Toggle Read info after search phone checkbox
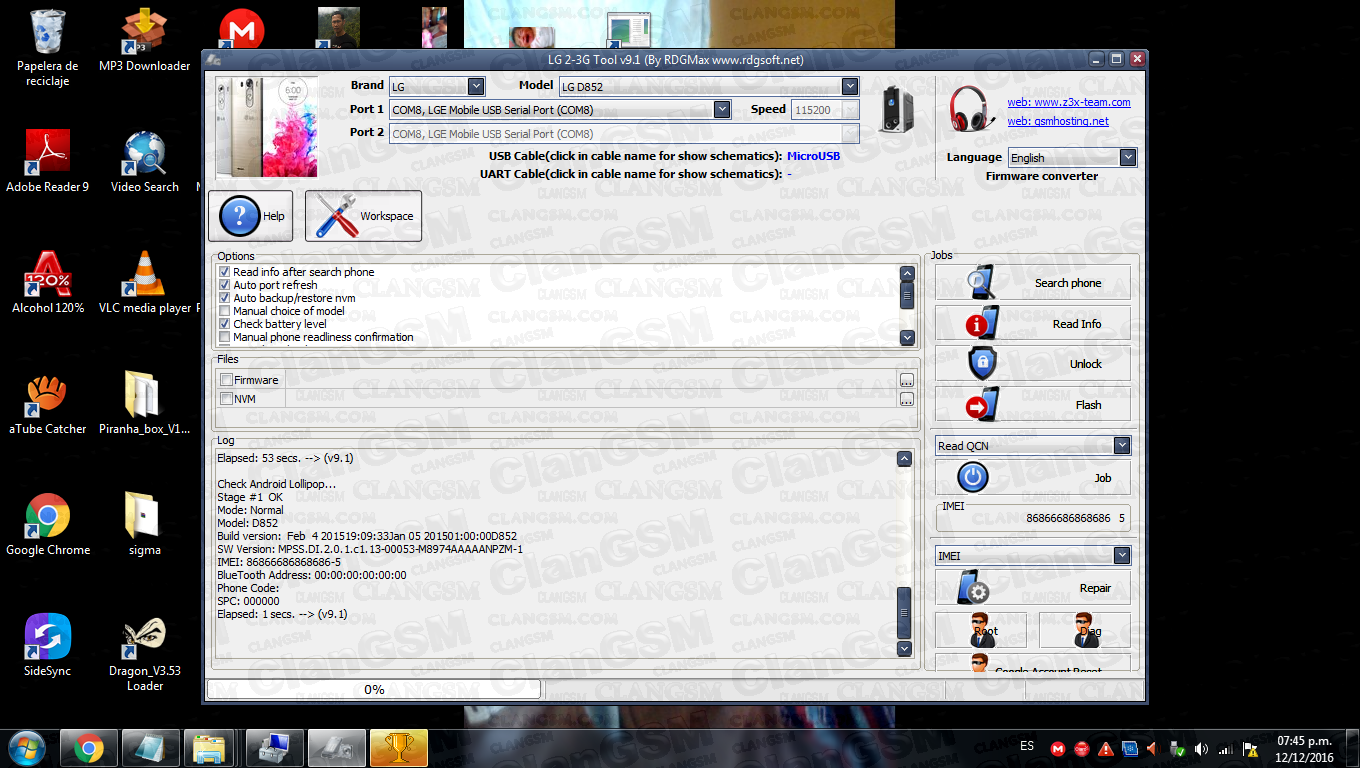This screenshot has height=768, width=1360. coord(224,272)
